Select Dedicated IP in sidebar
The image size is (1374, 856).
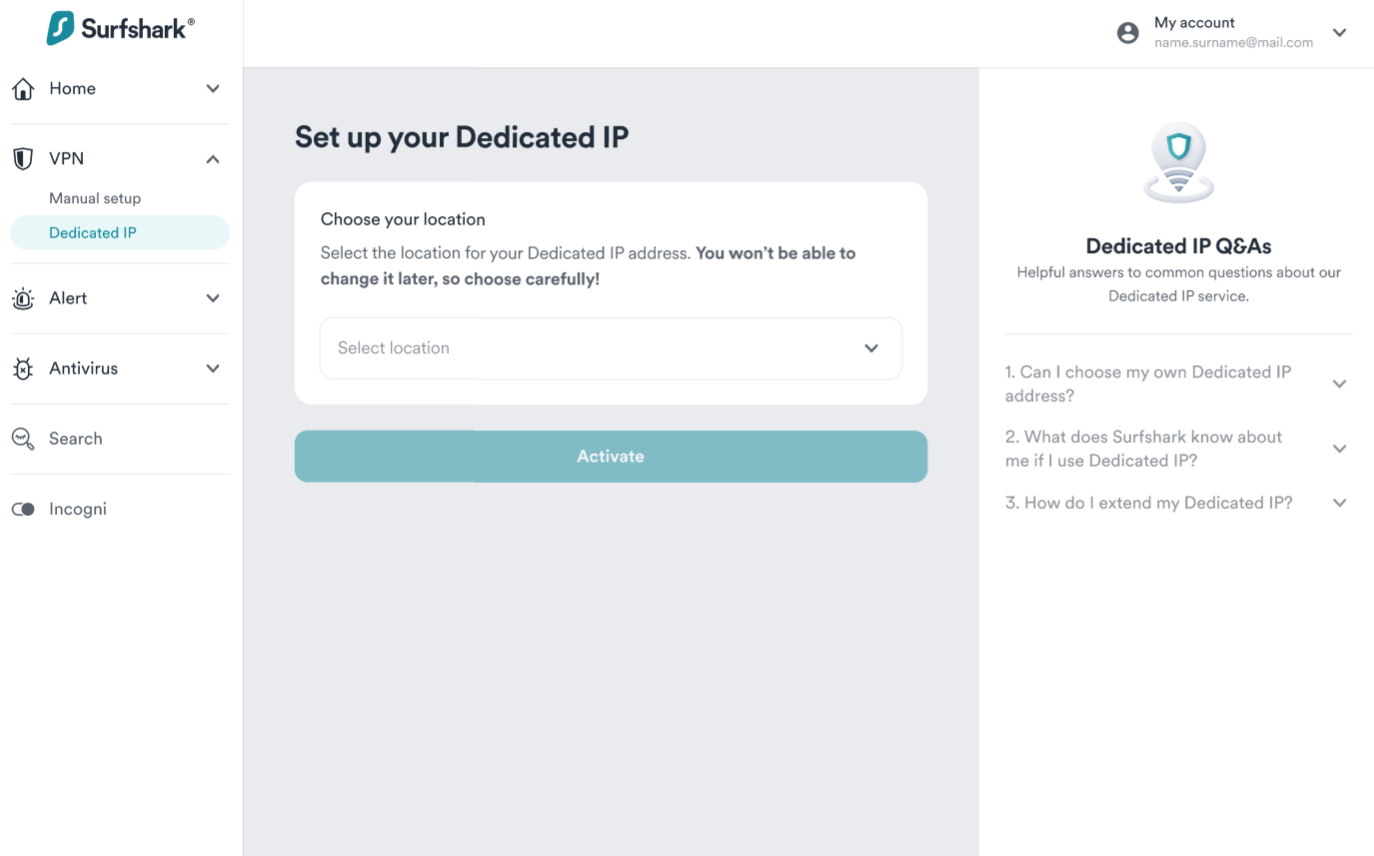pyautogui.click(x=93, y=233)
